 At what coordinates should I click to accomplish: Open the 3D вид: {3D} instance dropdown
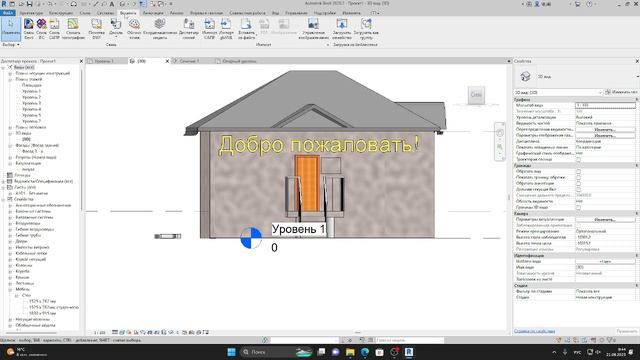(558, 92)
